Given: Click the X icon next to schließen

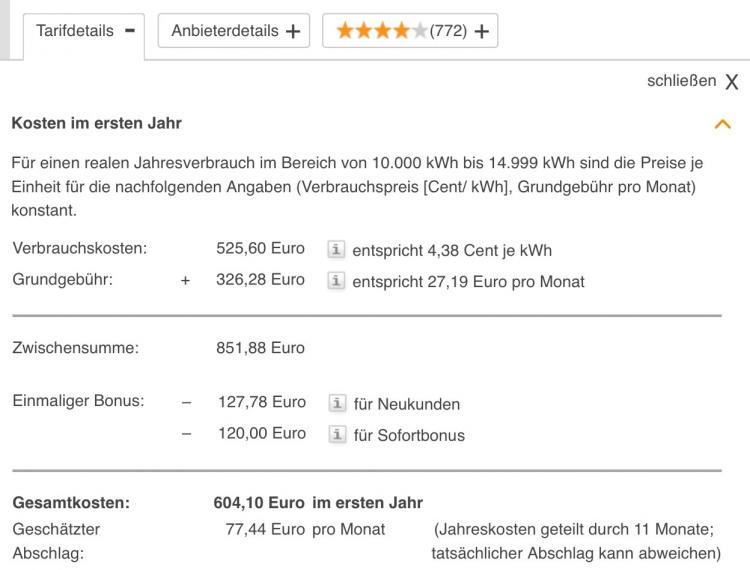Looking at the screenshot, I should coord(731,82).
